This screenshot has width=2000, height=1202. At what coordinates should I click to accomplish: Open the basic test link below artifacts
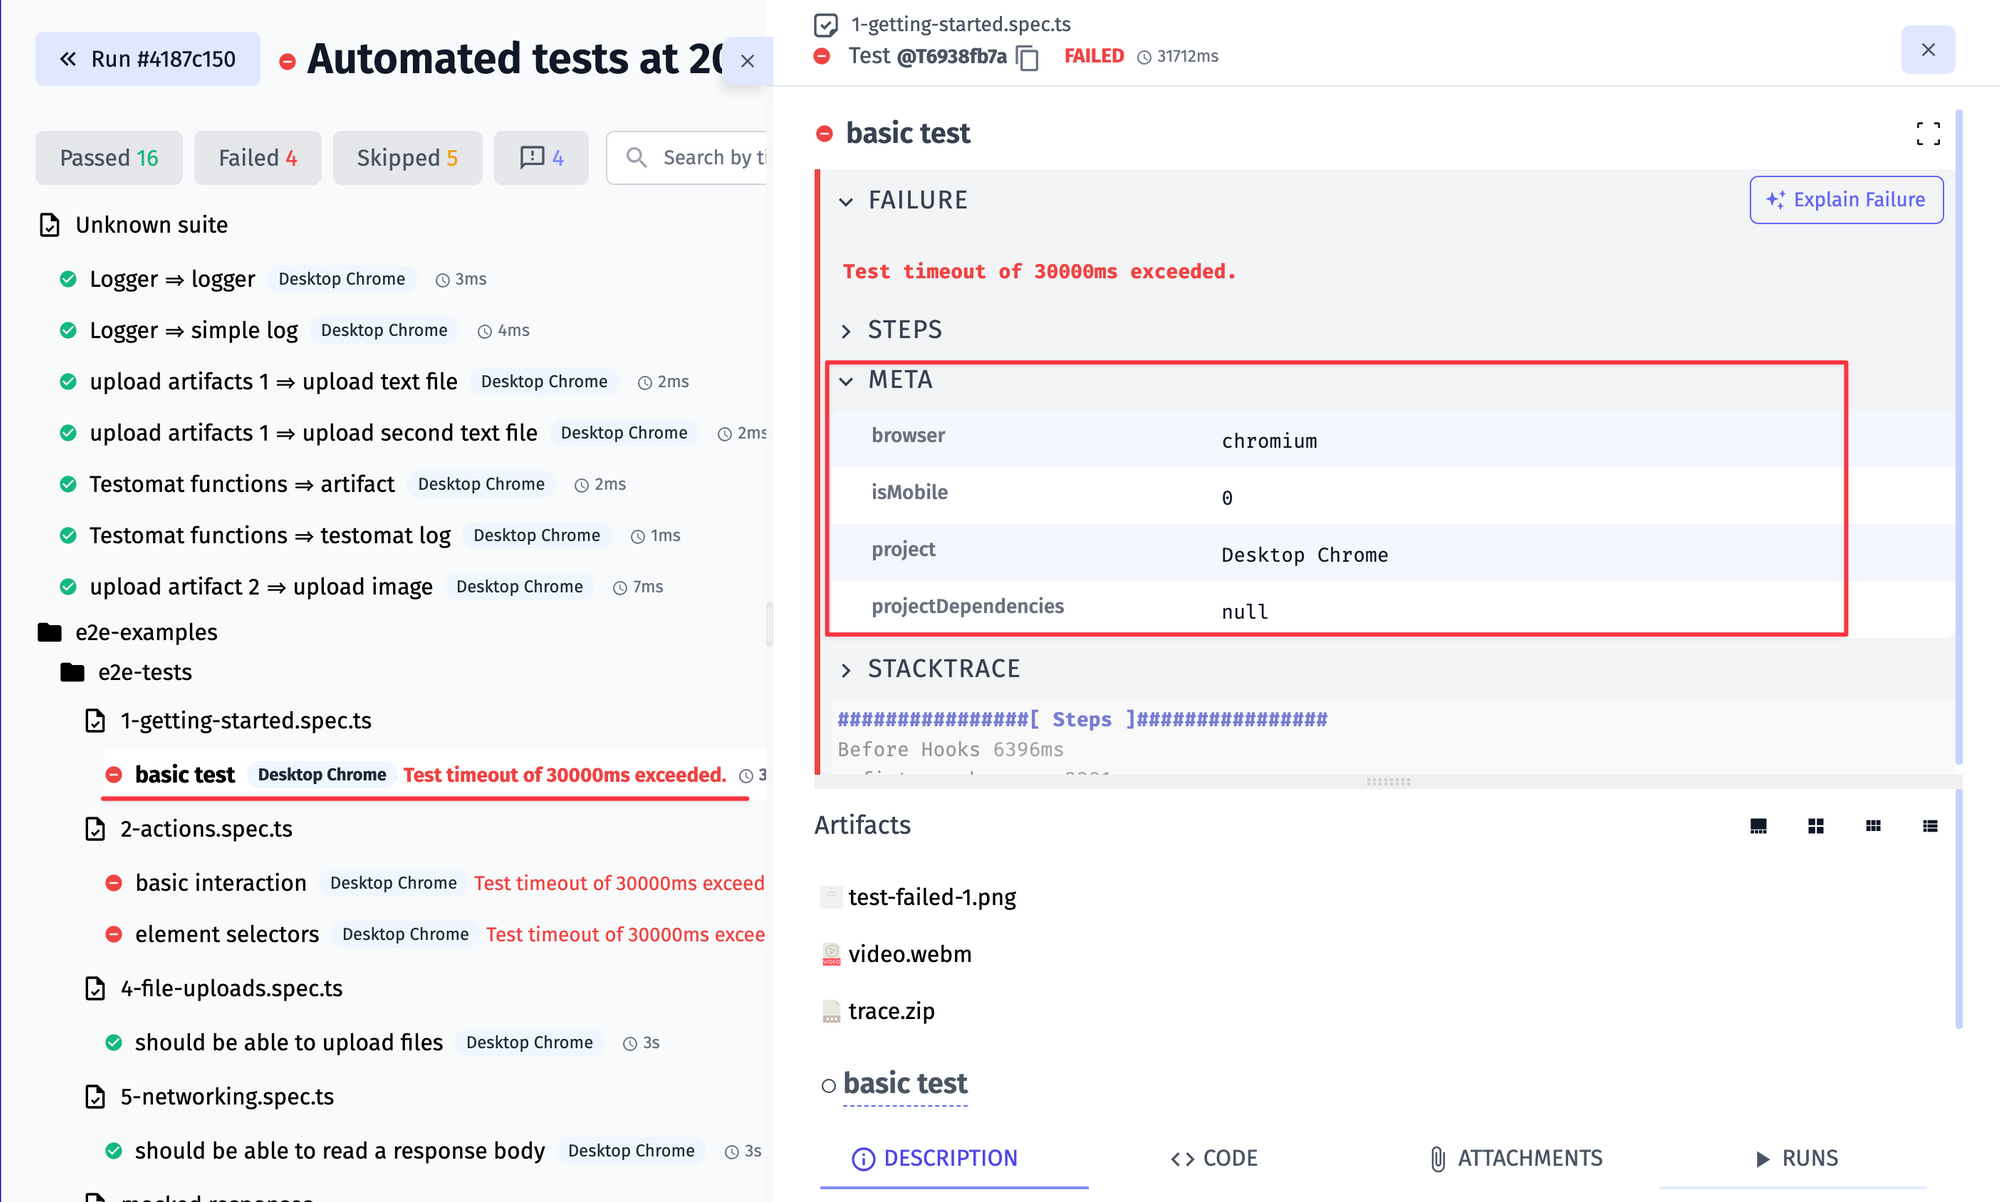coord(905,1084)
